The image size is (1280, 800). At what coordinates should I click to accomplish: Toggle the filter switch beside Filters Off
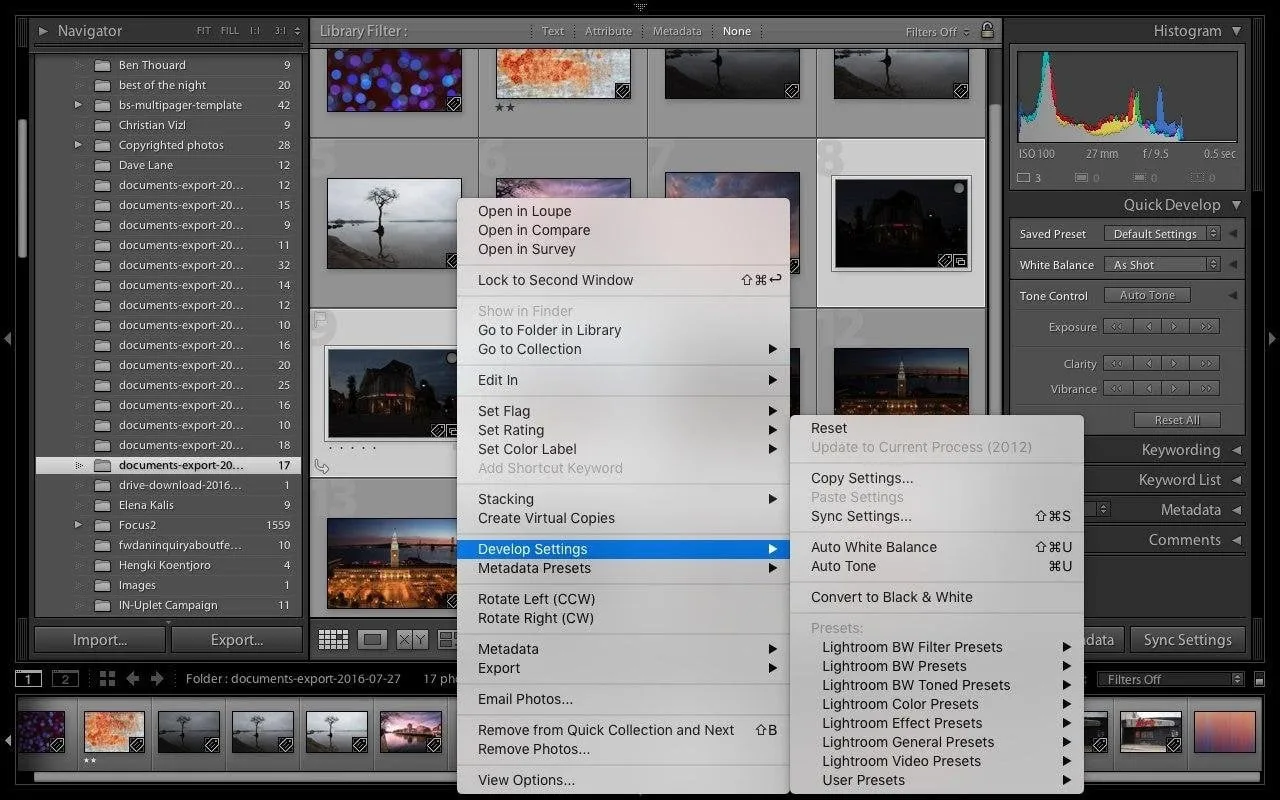point(1259,679)
